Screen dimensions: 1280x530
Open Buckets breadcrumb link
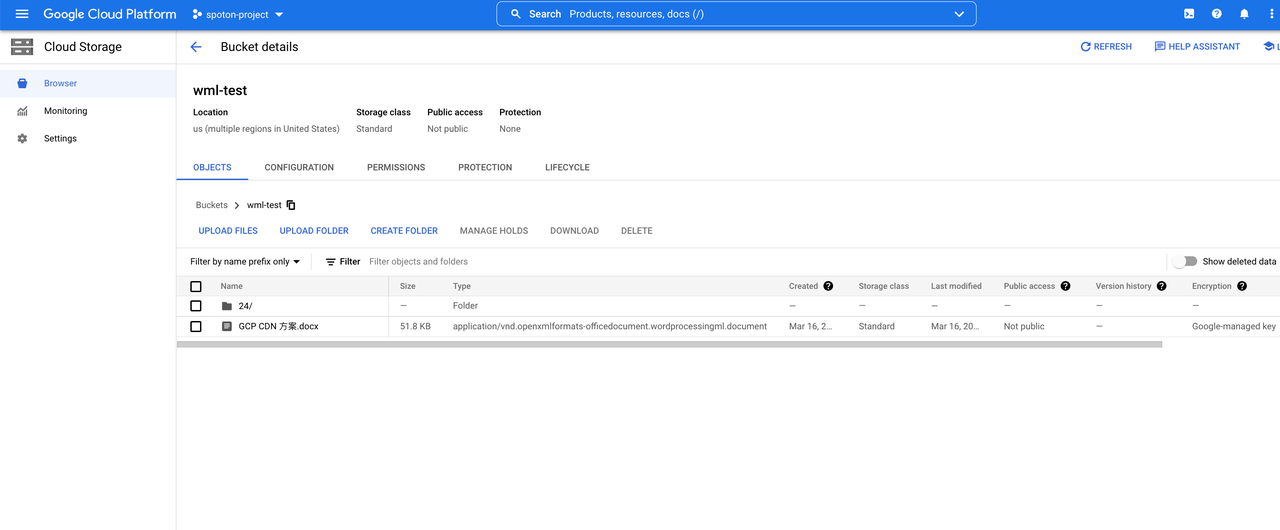pyautogui.click(x=212, y=205)
